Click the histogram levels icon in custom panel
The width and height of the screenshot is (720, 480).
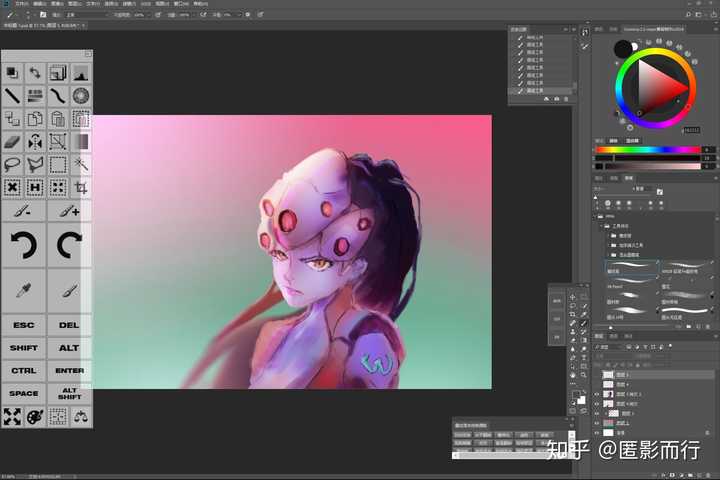coord(81,73)
